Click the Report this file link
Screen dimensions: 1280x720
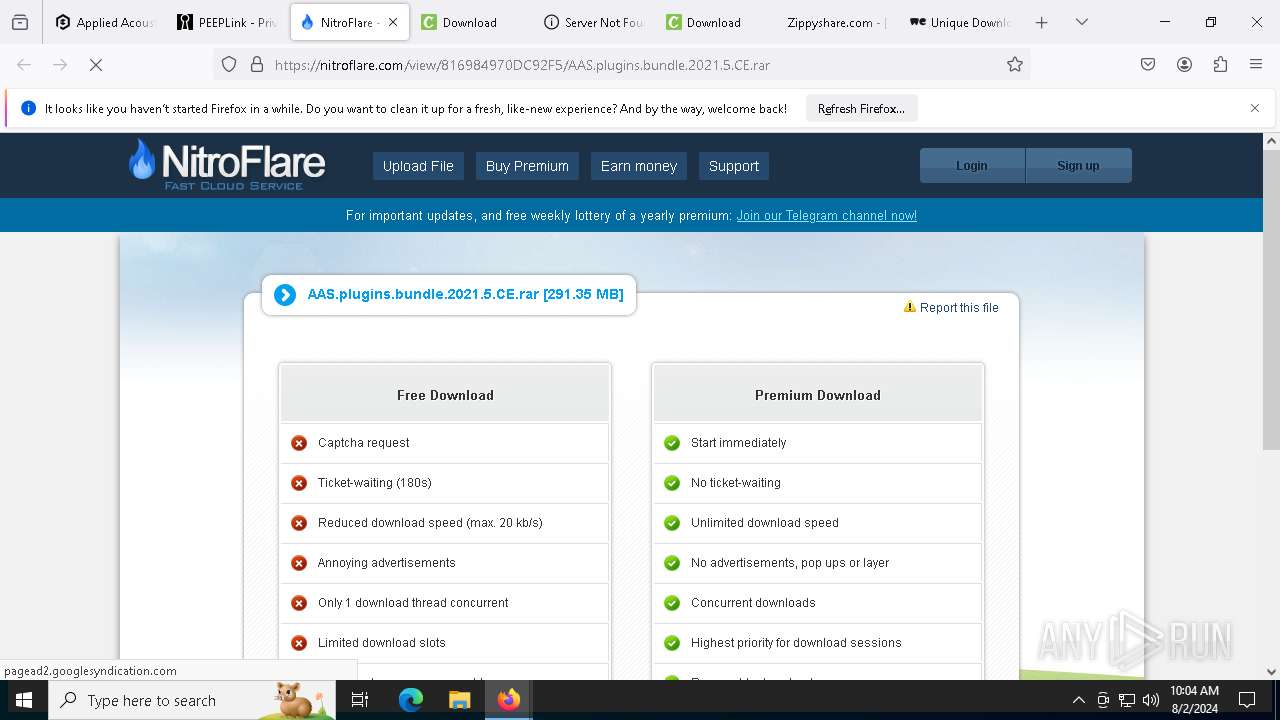(x=951, y=307)
